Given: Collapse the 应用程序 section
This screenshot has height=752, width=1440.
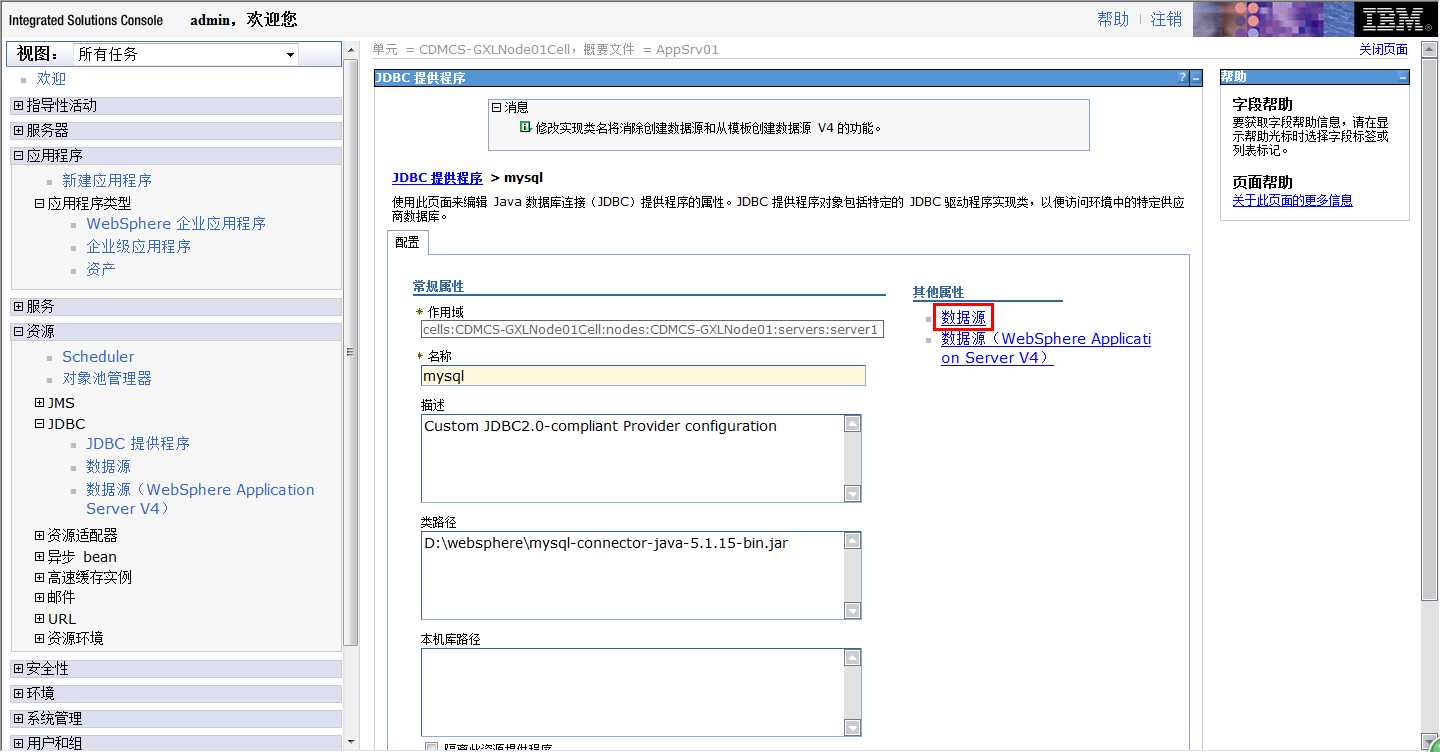Looking at the screenshot, I should pyautogui.click(x=18, y=155).
